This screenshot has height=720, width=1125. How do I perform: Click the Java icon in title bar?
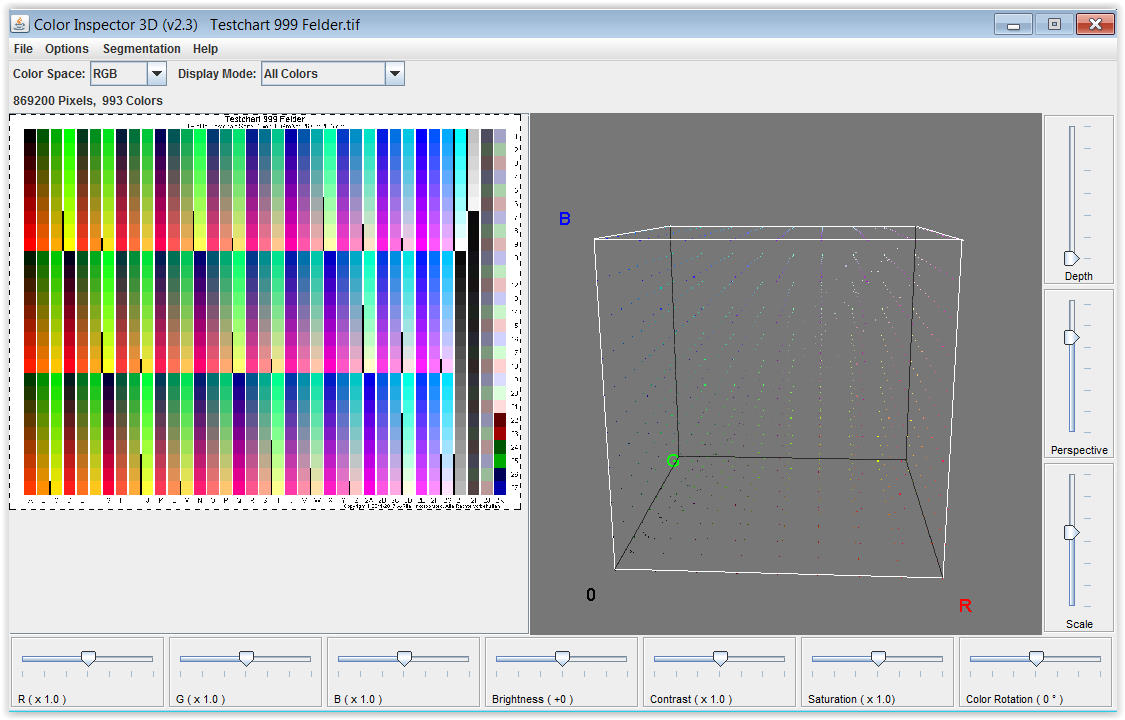click(21, 23)
